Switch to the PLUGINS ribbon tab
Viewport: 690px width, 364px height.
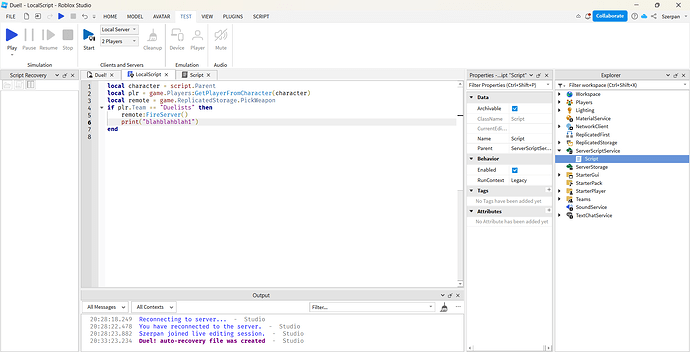[233, 16]
